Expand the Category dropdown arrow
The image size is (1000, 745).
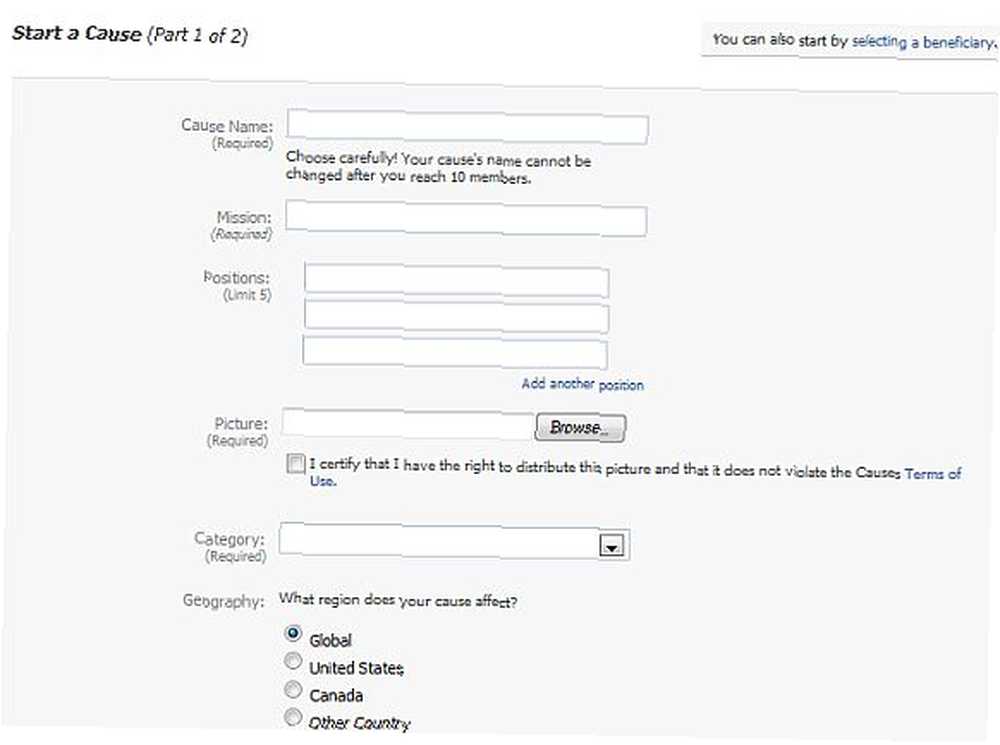[612, 546]
